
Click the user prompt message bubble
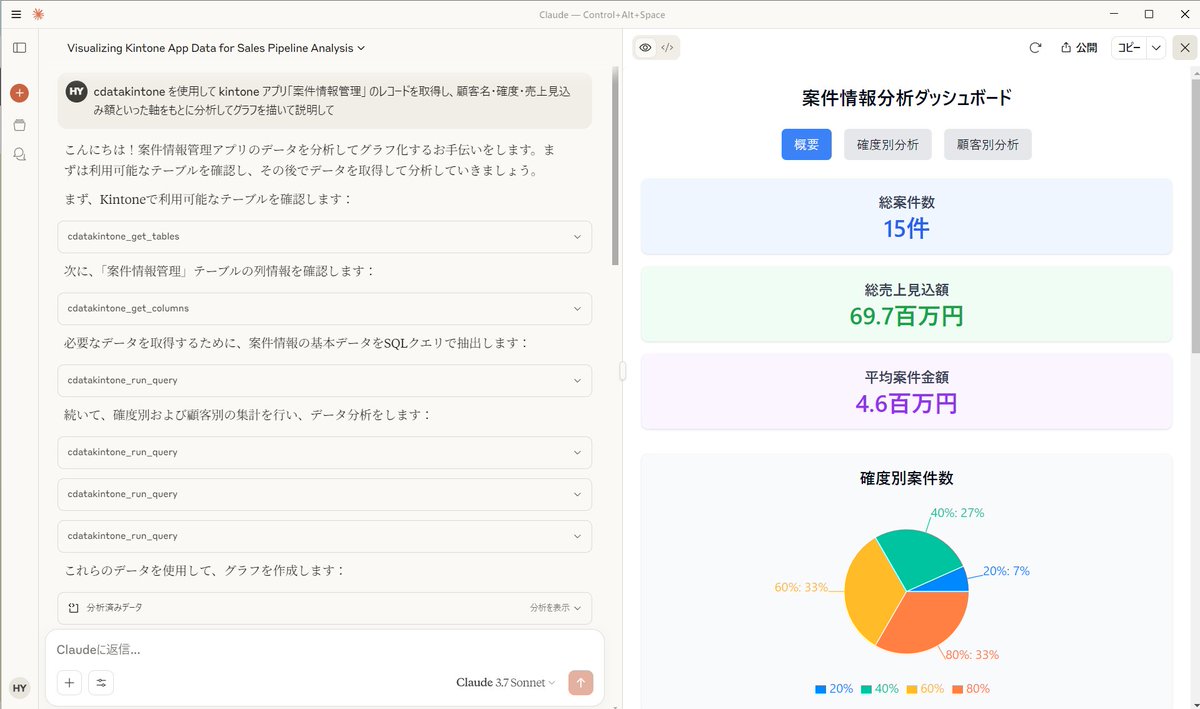[x=324, y=100]
